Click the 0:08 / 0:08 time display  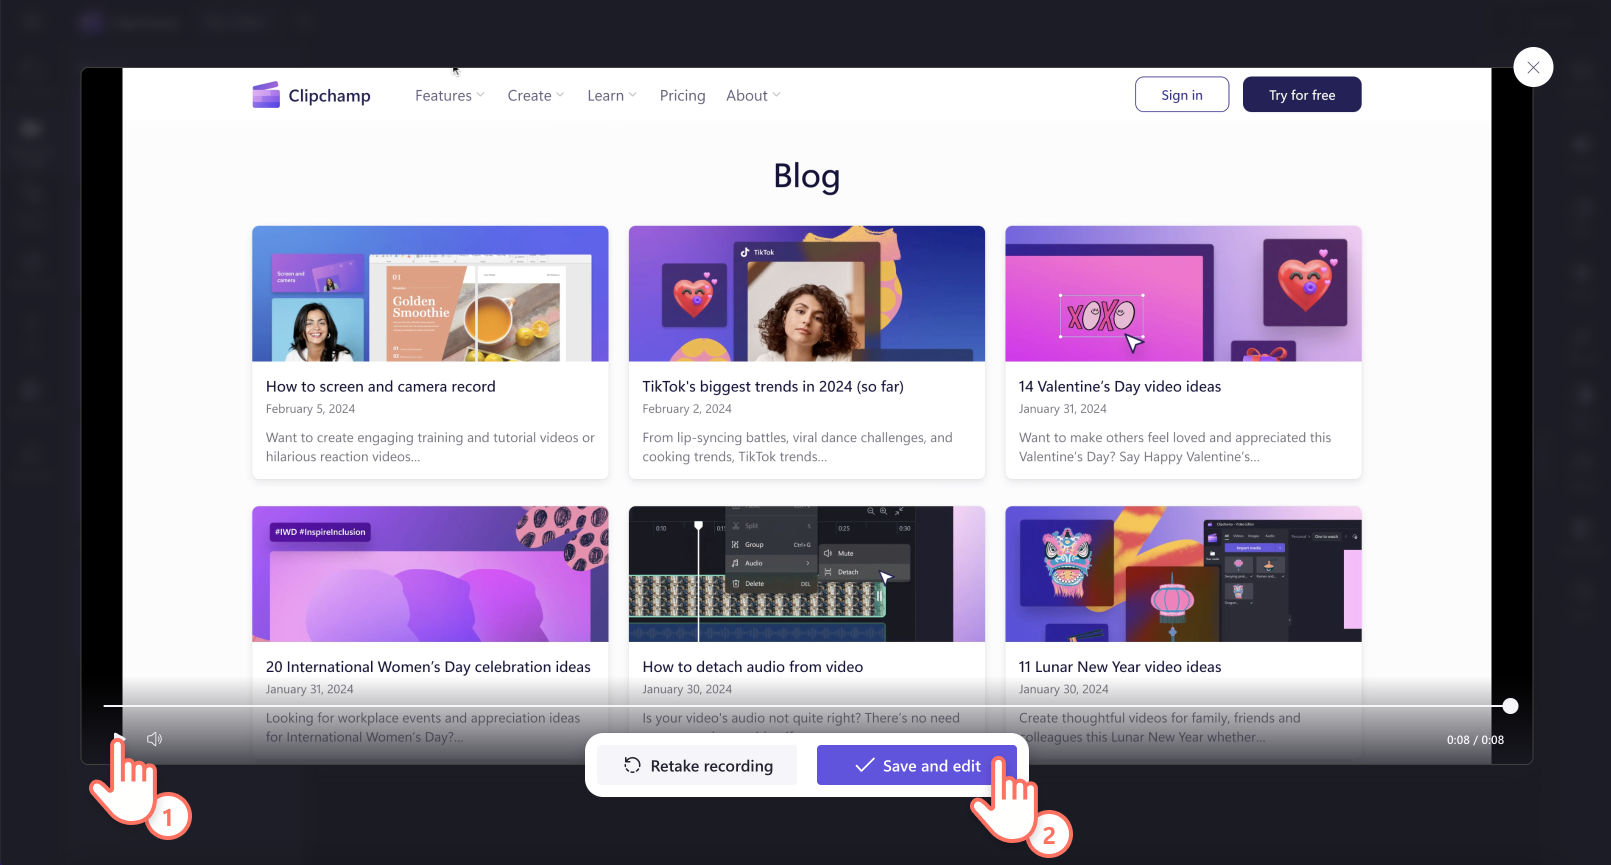click(x=1475, y=740)
